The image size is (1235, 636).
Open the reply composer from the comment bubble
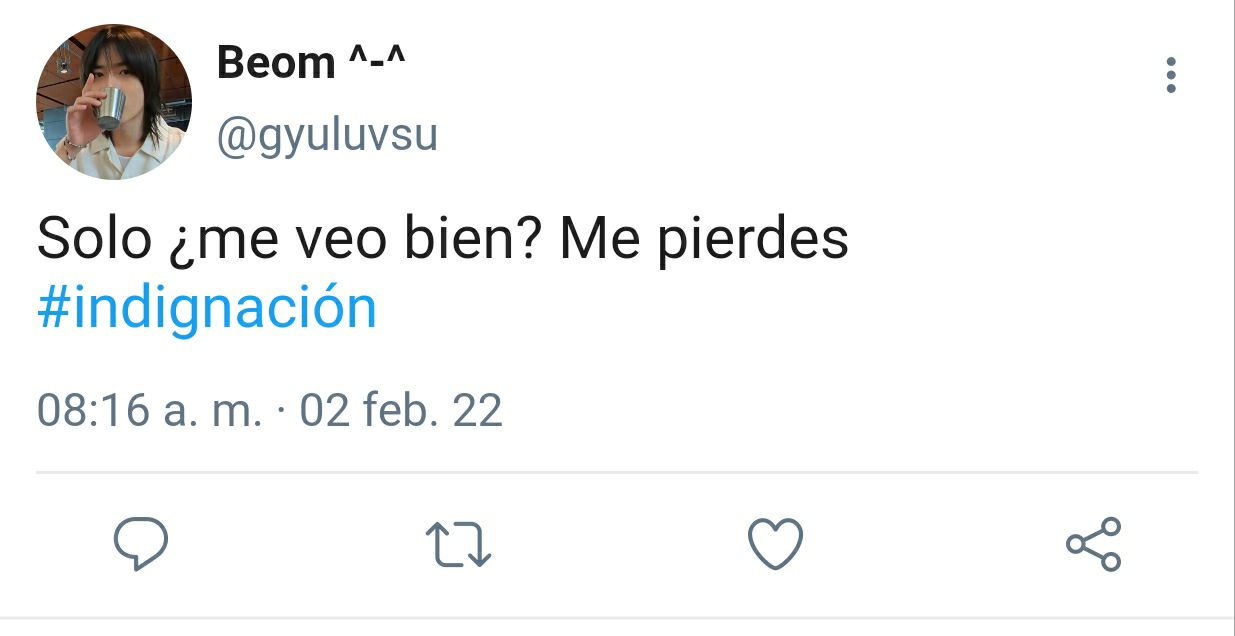tap(140, 545)
